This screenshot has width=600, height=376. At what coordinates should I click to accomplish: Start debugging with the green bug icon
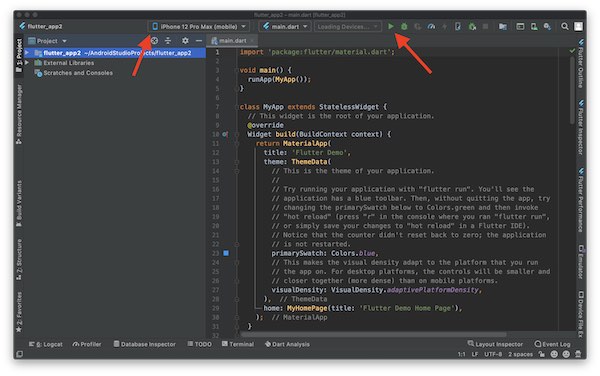(x=404, y=26)
